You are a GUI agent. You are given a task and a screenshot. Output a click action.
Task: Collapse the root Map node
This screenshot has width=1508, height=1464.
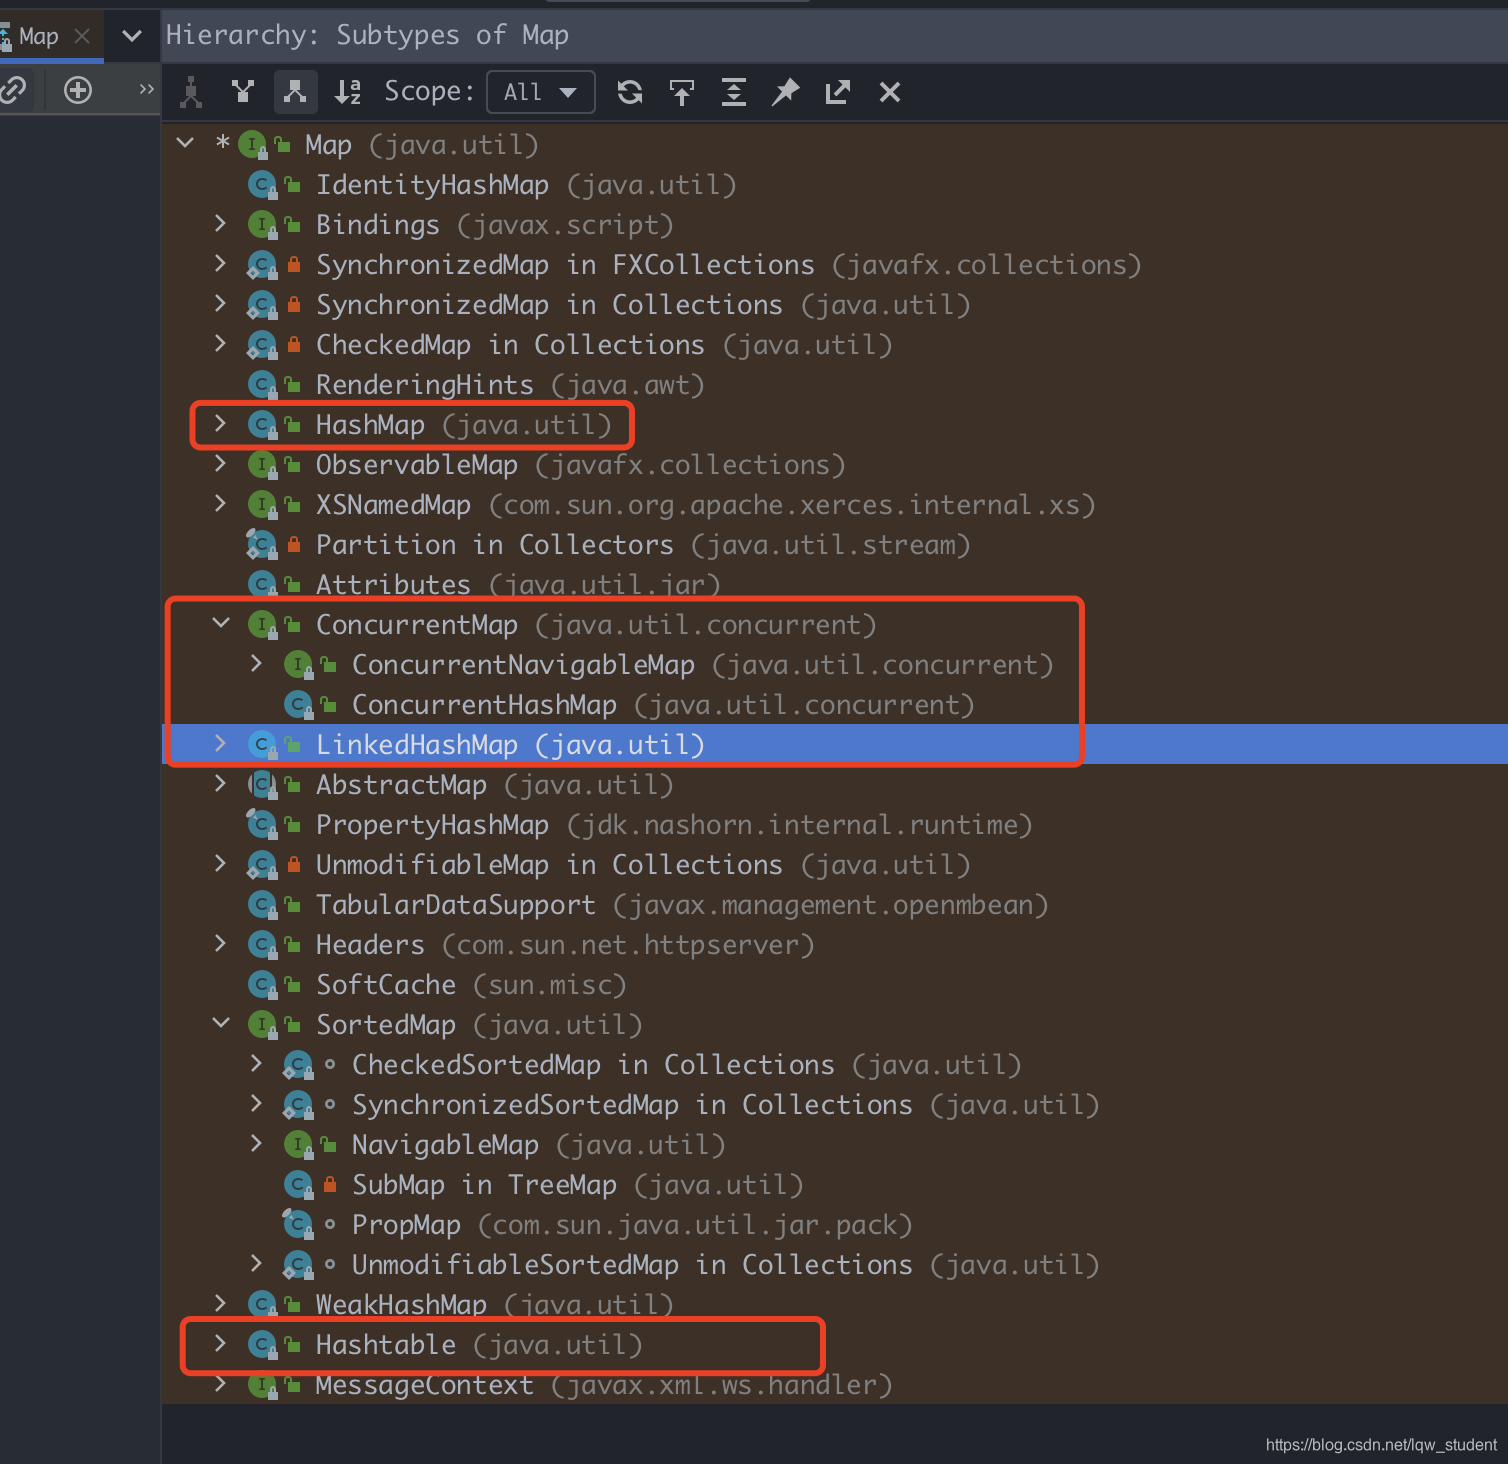pos(185,143)
